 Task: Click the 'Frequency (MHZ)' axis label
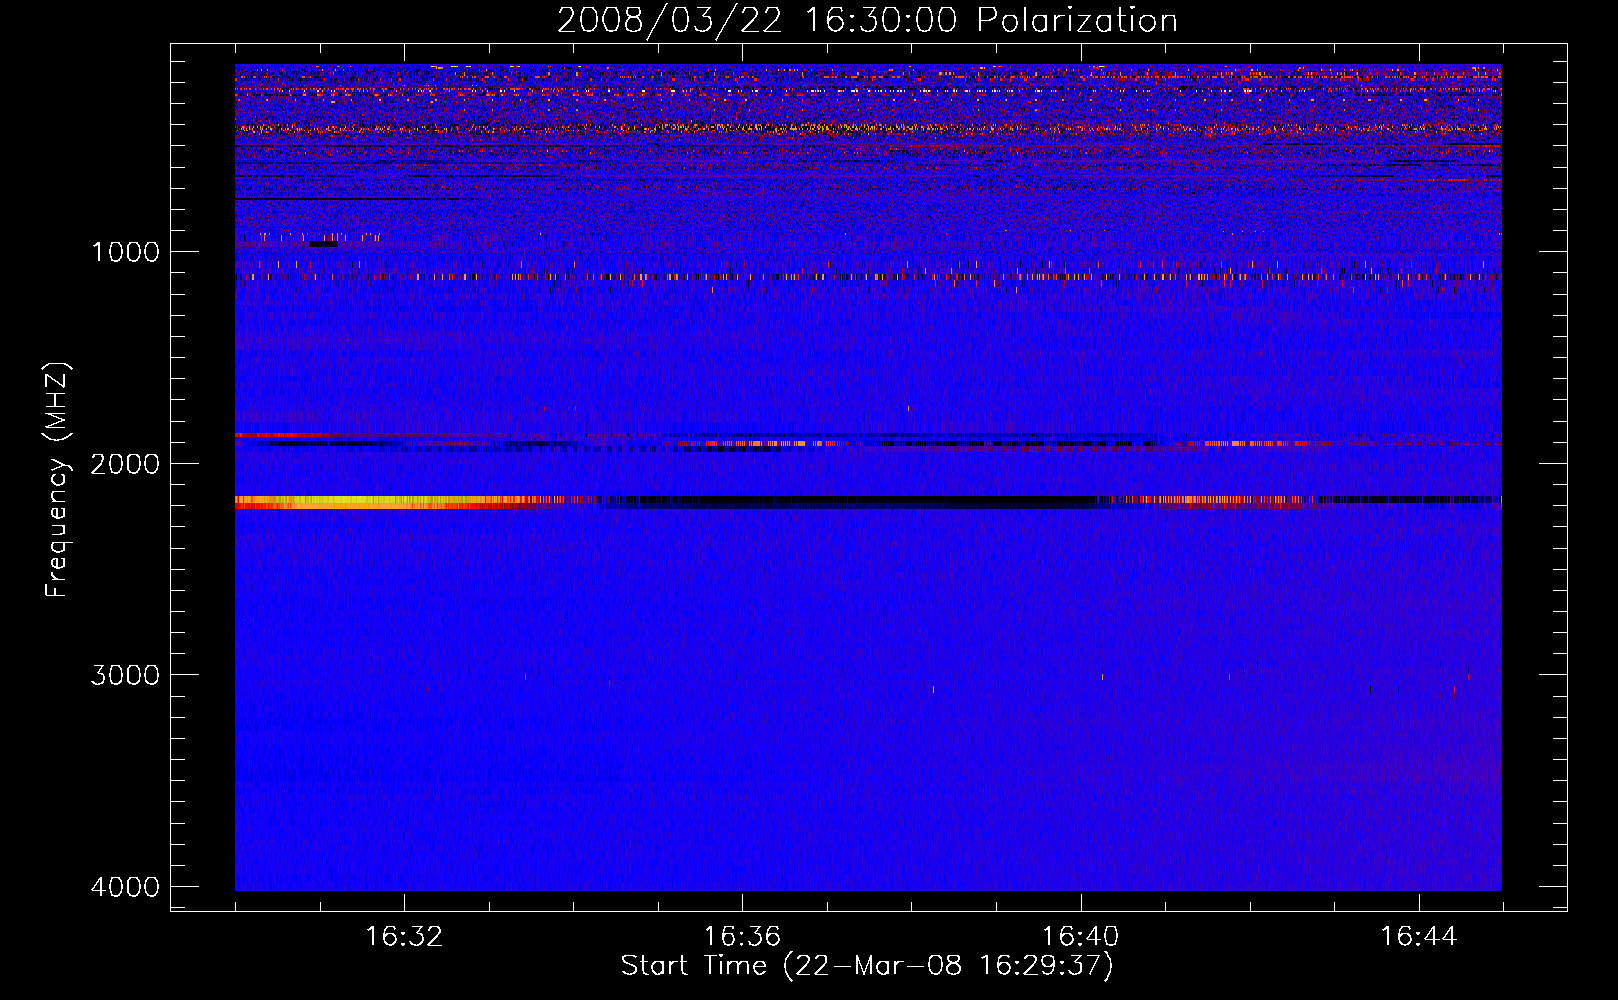click(x=57, y=480)
